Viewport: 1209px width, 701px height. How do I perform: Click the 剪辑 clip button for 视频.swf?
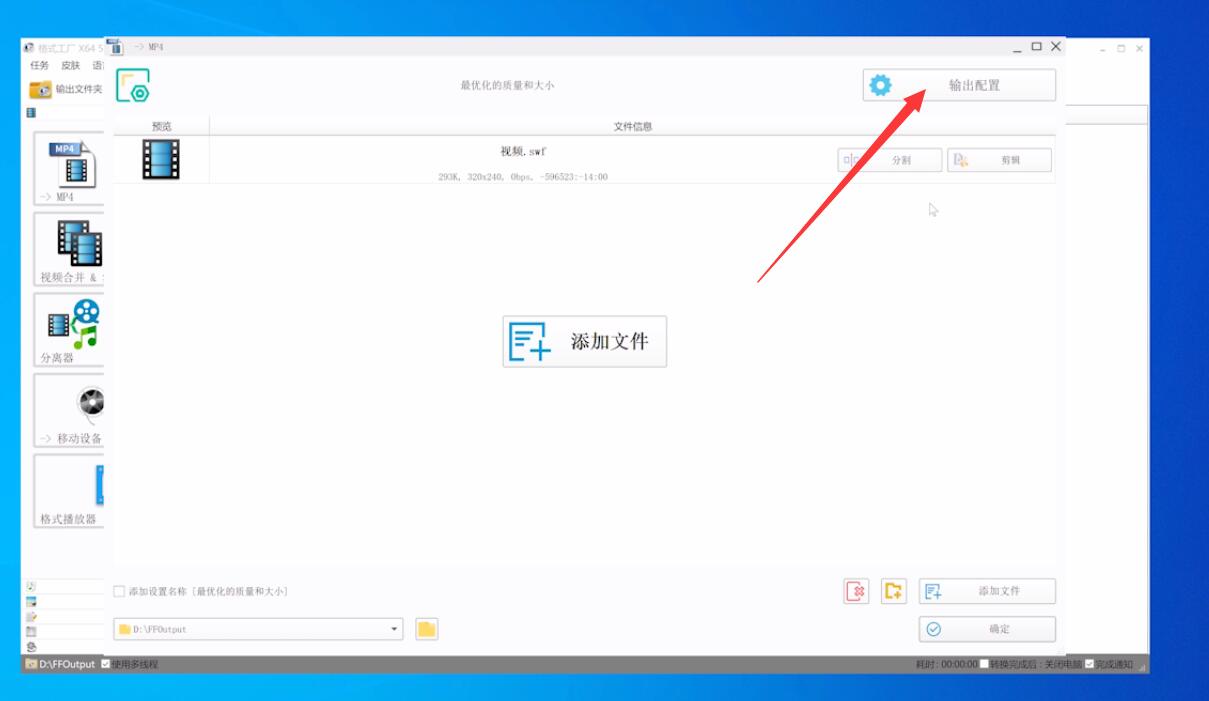(999, 160)
